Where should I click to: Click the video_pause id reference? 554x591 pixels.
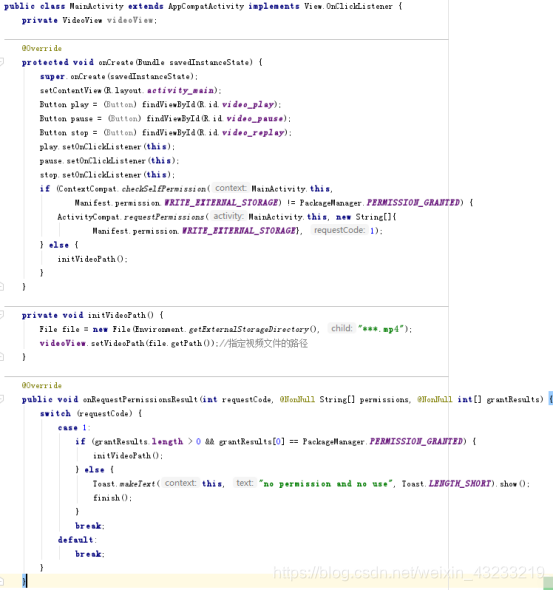(x=255, y=119)
